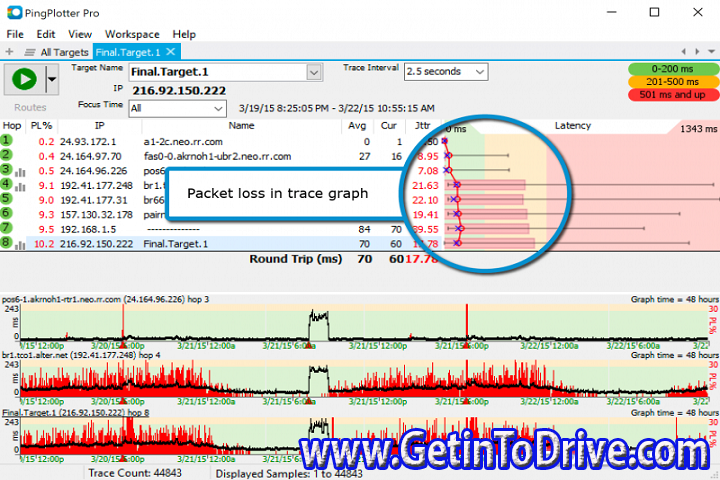The width and height of the screenshot is (720, 480).
Task: Select the row with IP 24.93.172.1
Action: (x=220, y=142)
